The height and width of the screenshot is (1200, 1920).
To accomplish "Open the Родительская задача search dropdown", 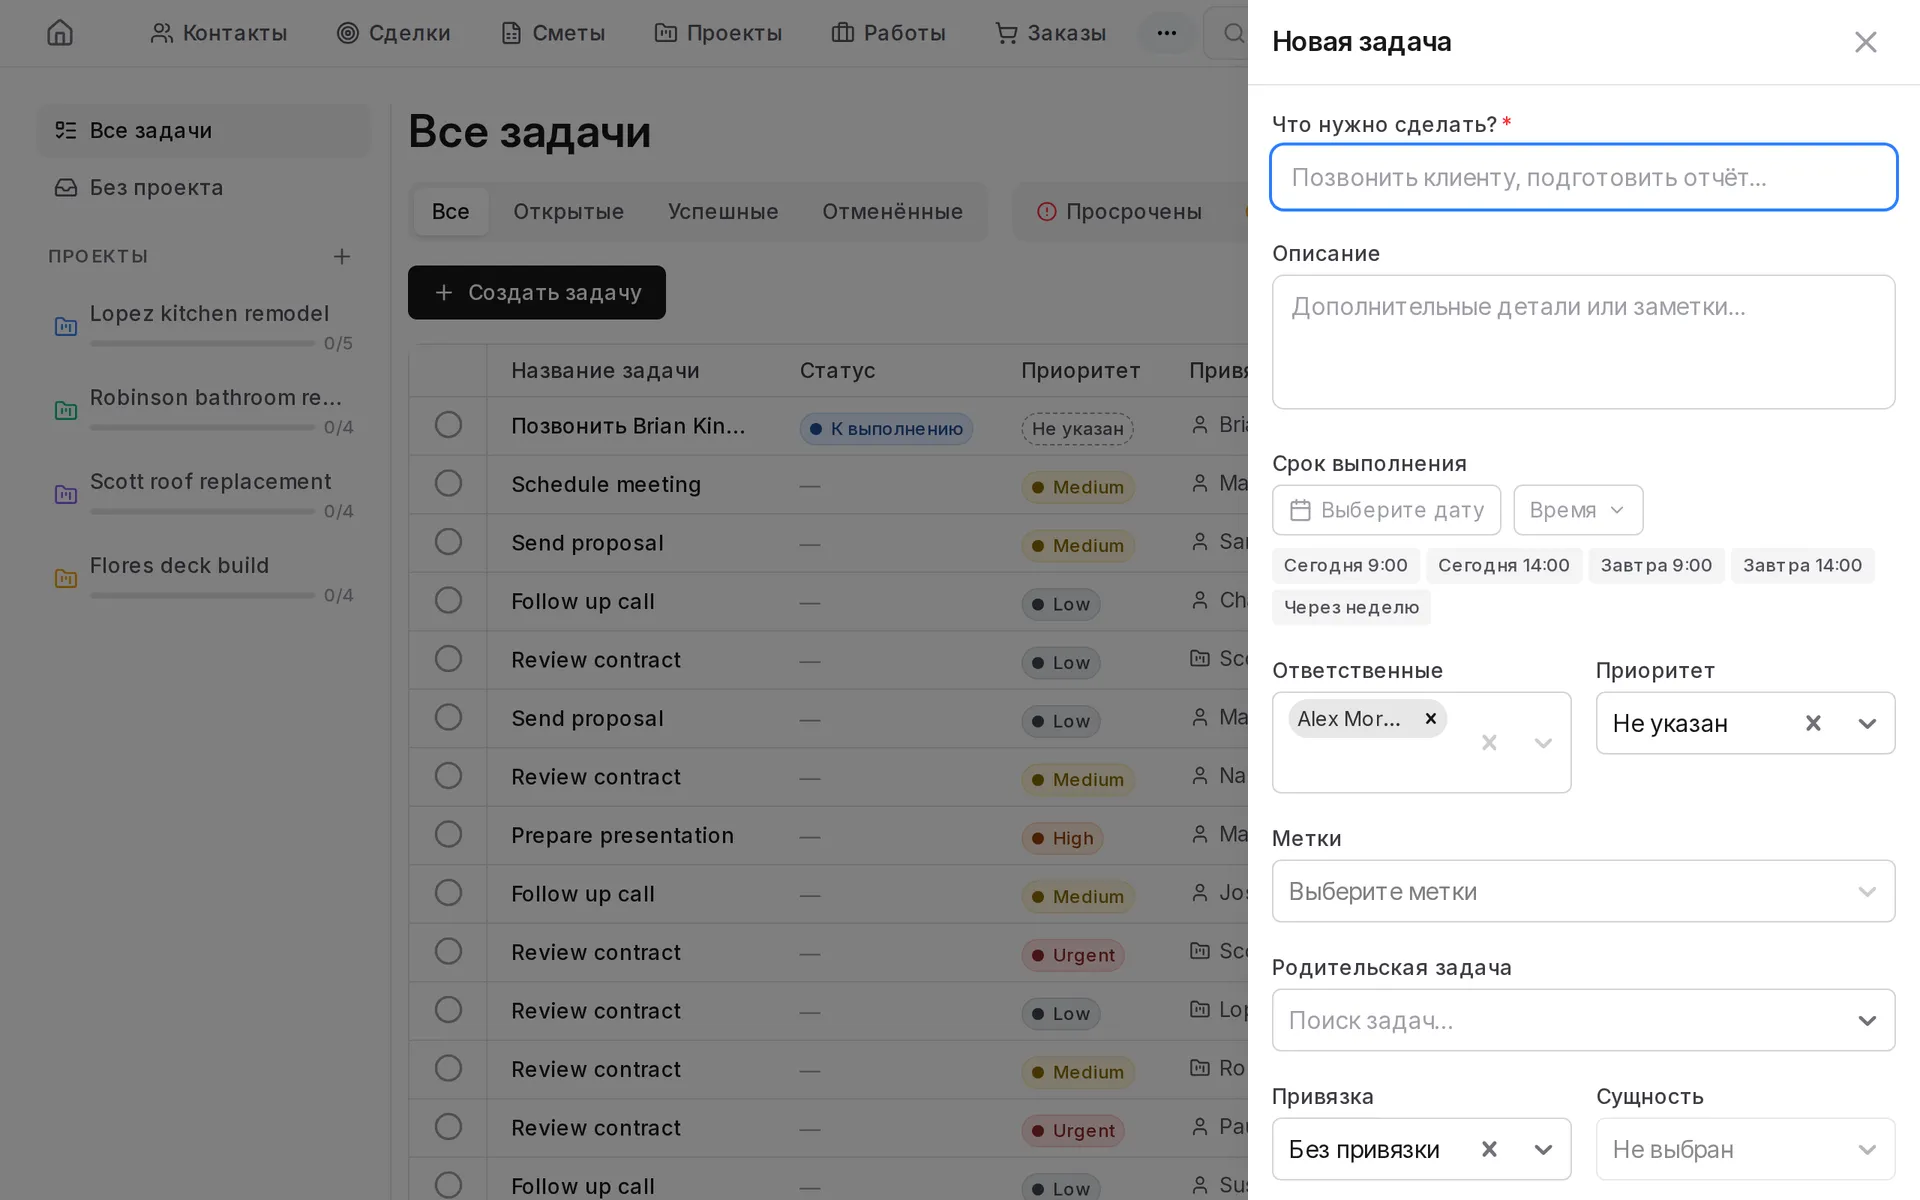I will pos(1583,1020).
